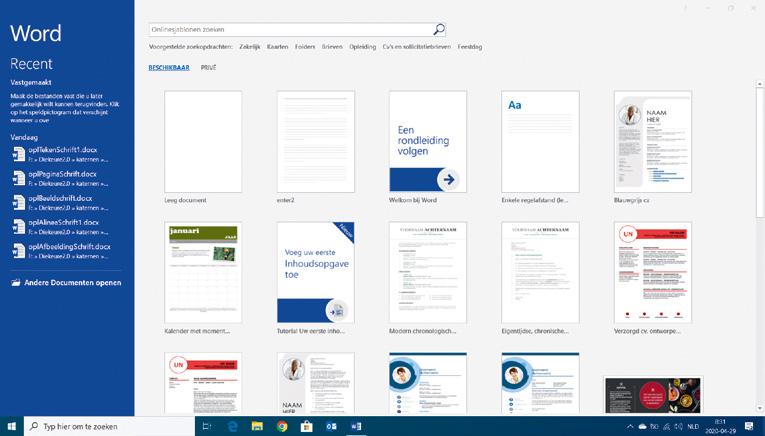Image resolution: width=765 pixels, height=436 pixels.
Task: Click document icon of oplBeeldschrift.docx
Action: coord(19,202)
